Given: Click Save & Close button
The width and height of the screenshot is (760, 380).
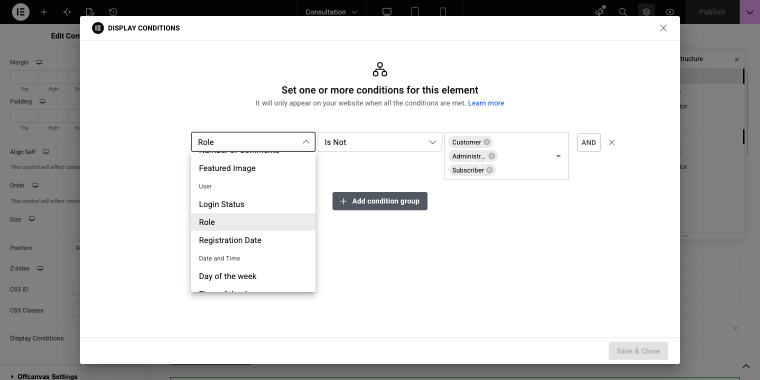Looking at the screenshot, I should [x=638, y=351].
